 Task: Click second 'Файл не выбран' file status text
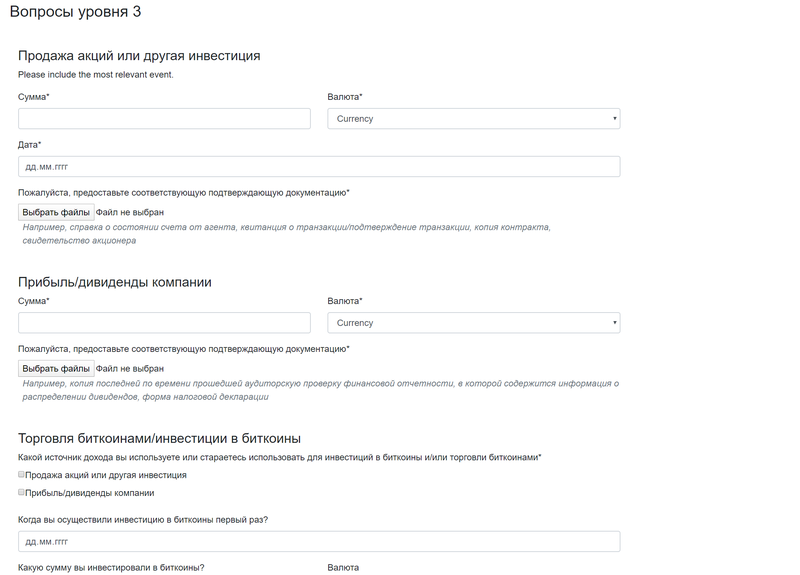(130, 368)
